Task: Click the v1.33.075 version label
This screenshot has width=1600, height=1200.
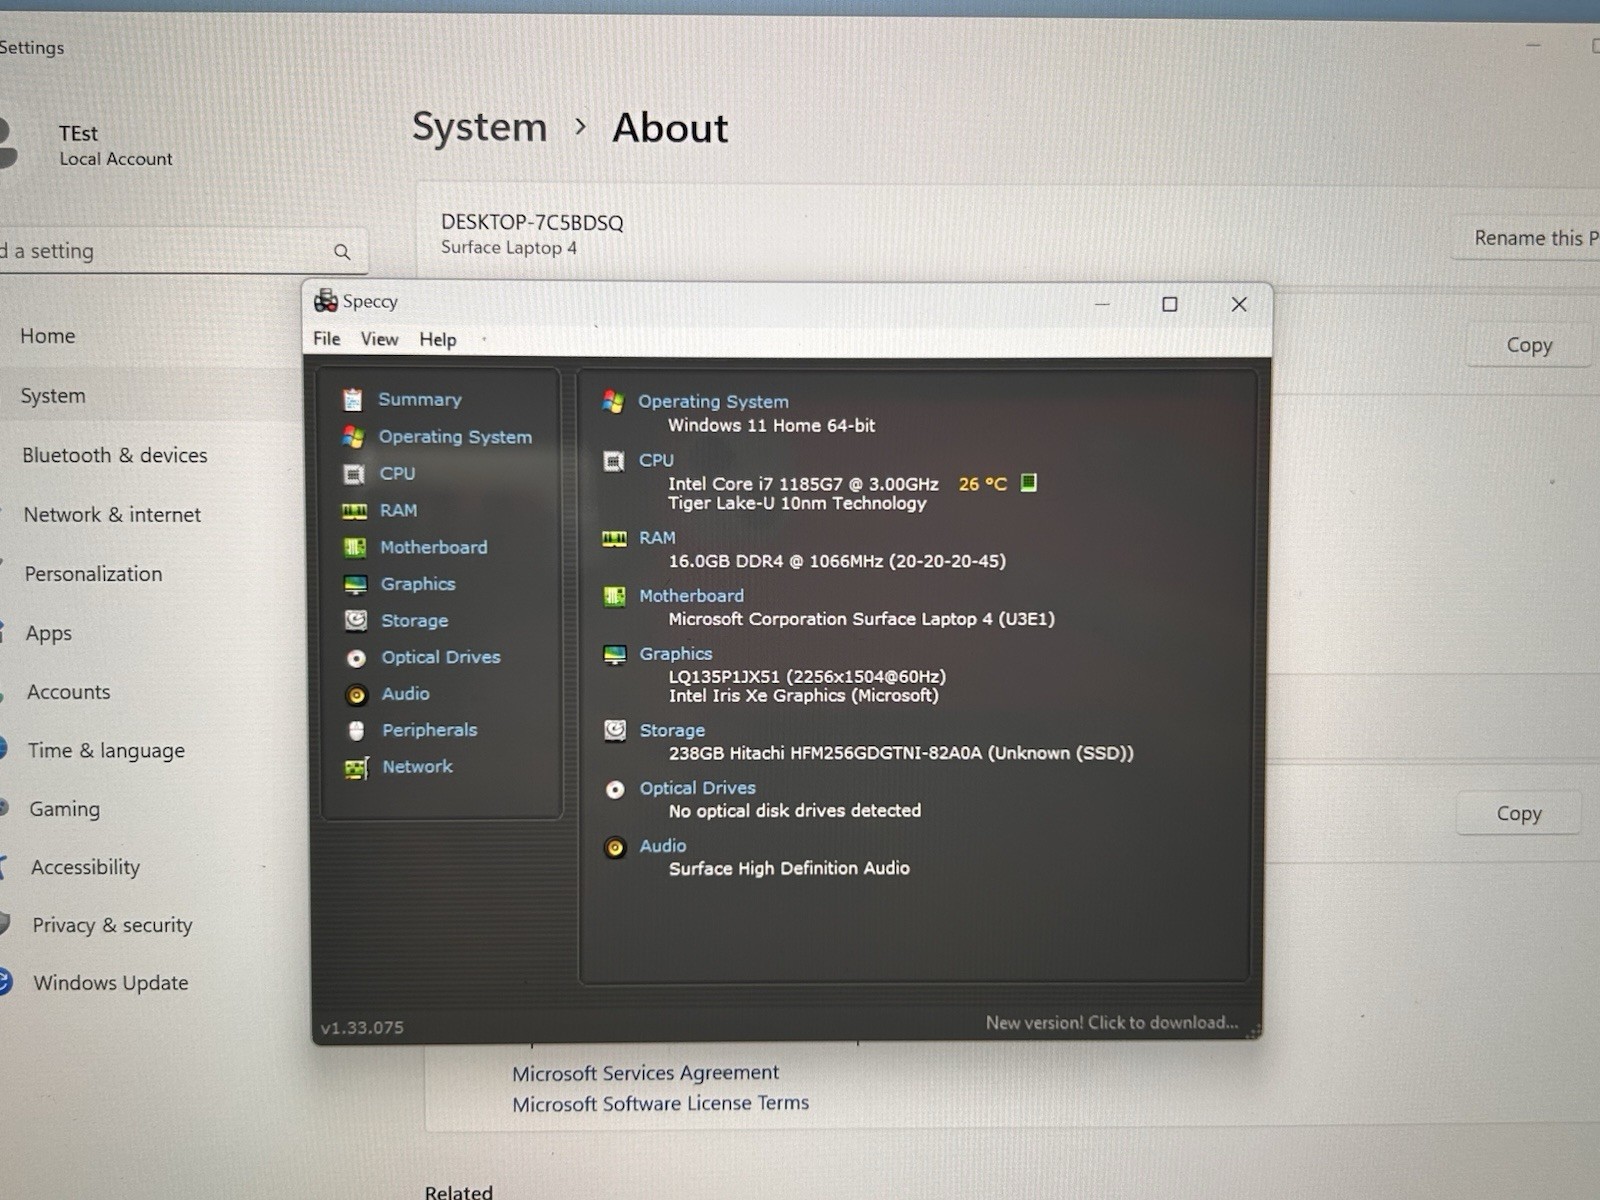Action: (362, 1028)
